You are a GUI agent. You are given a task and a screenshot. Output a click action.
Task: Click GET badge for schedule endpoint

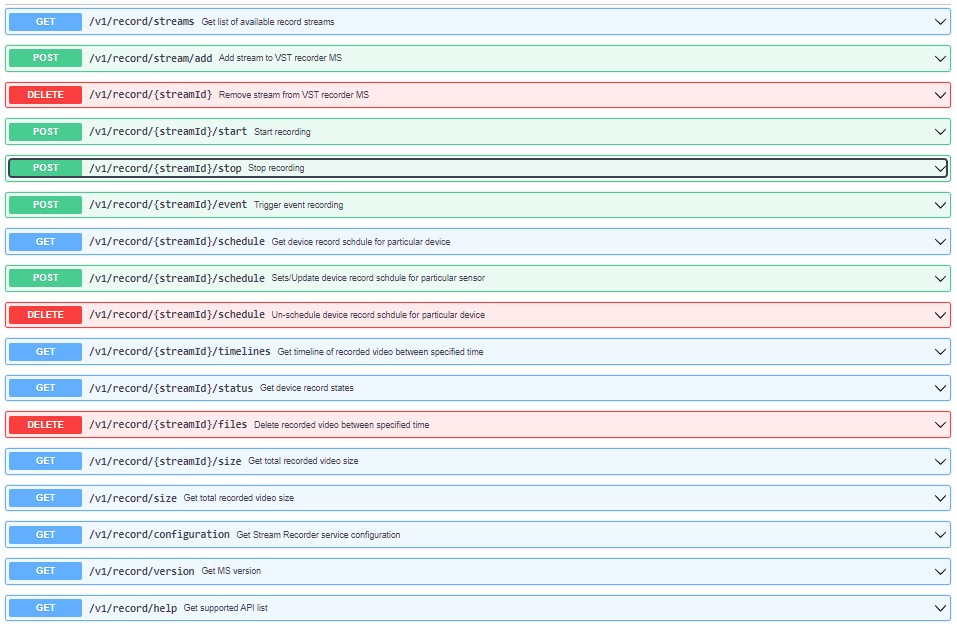[x=46, y=242]
